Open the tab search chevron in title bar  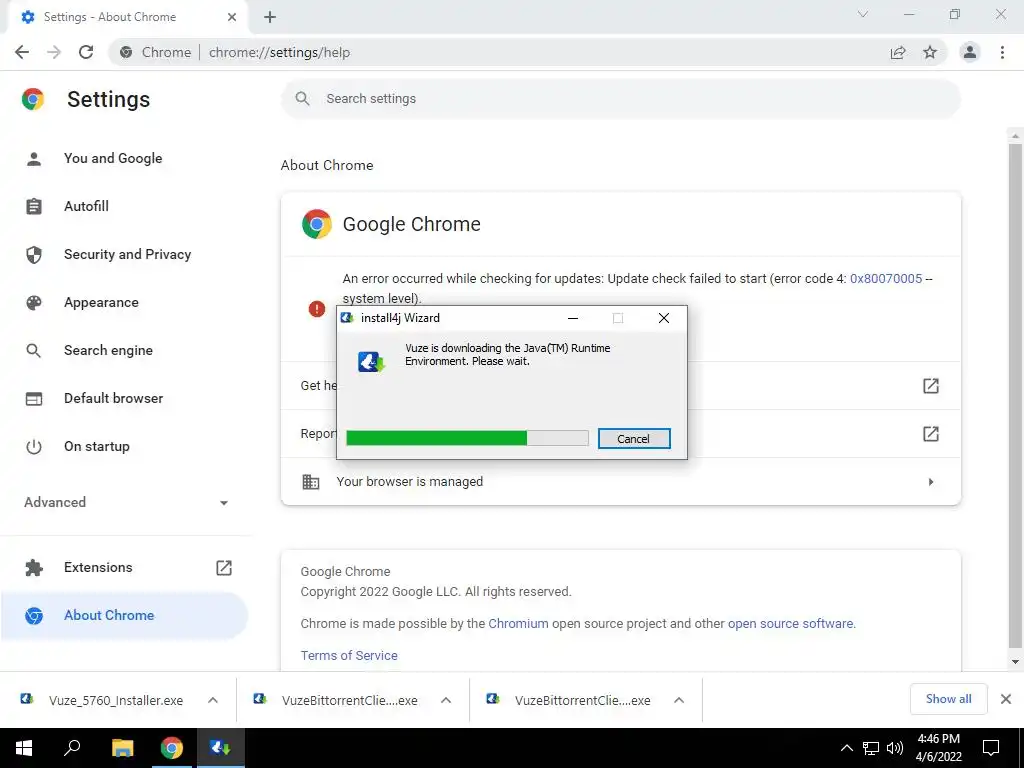863,14
